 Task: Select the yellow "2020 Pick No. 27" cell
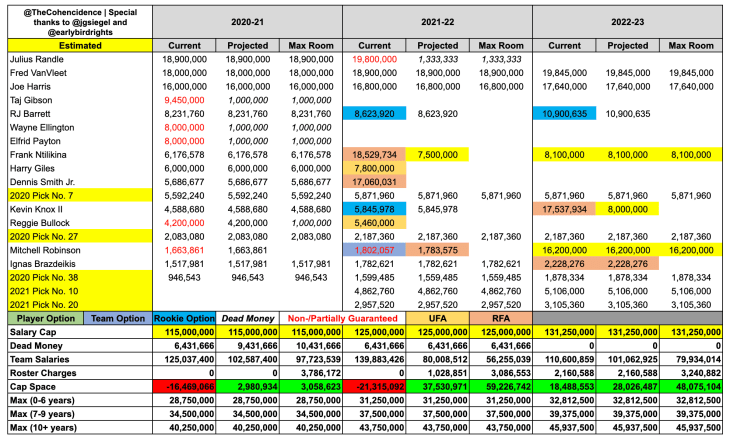80,237
